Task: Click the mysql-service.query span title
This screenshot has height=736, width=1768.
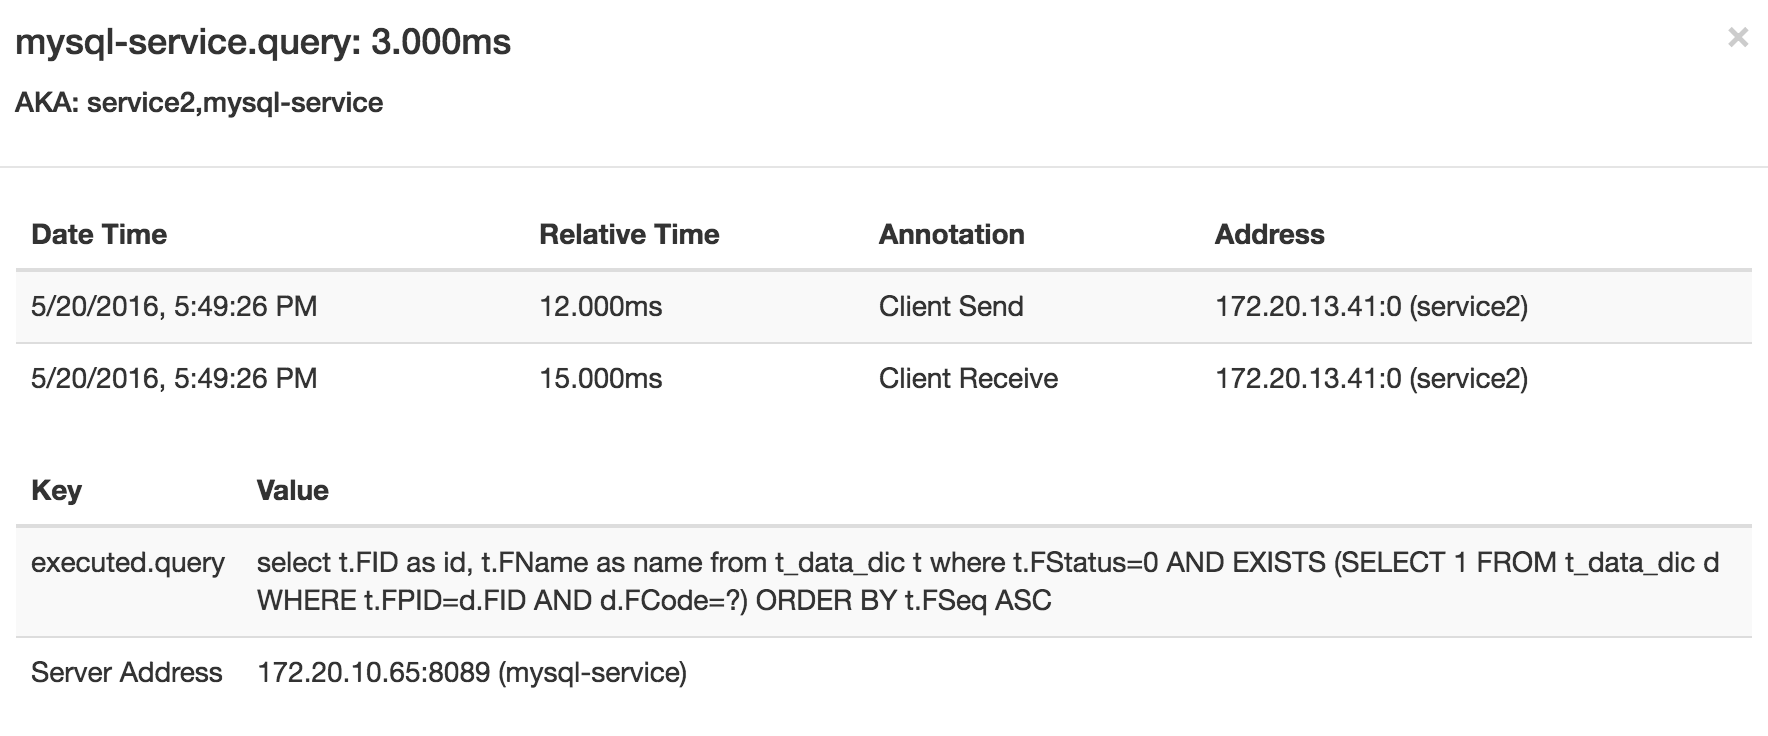Action: tap(263, 42)
